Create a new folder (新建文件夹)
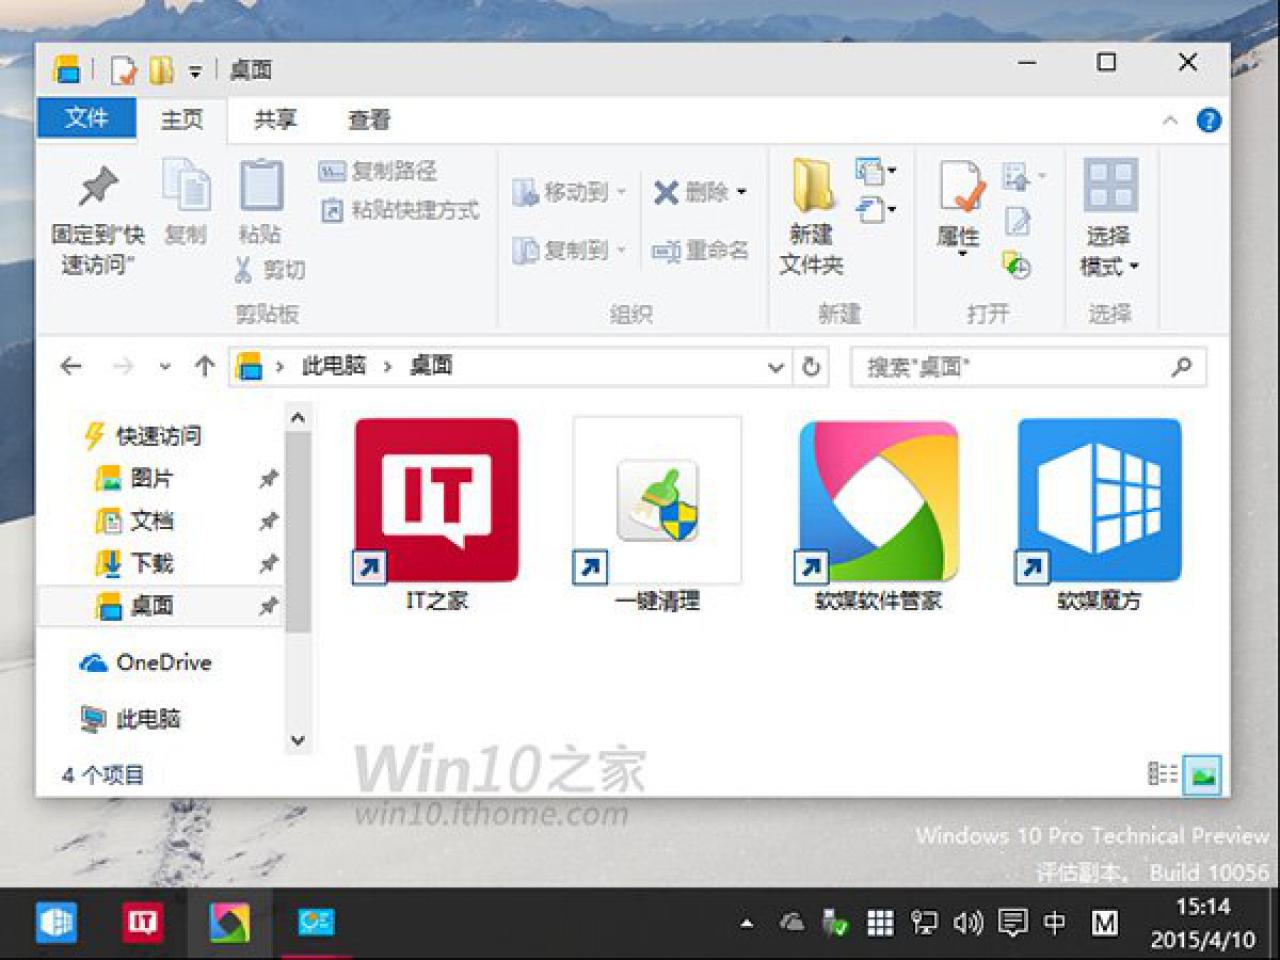The height and width of the screenshot is (960, 1280). pos(812,217)
